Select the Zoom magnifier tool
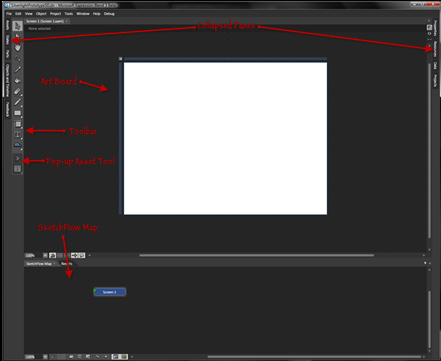This screenshot has height=361, width=441. [18, 59]
